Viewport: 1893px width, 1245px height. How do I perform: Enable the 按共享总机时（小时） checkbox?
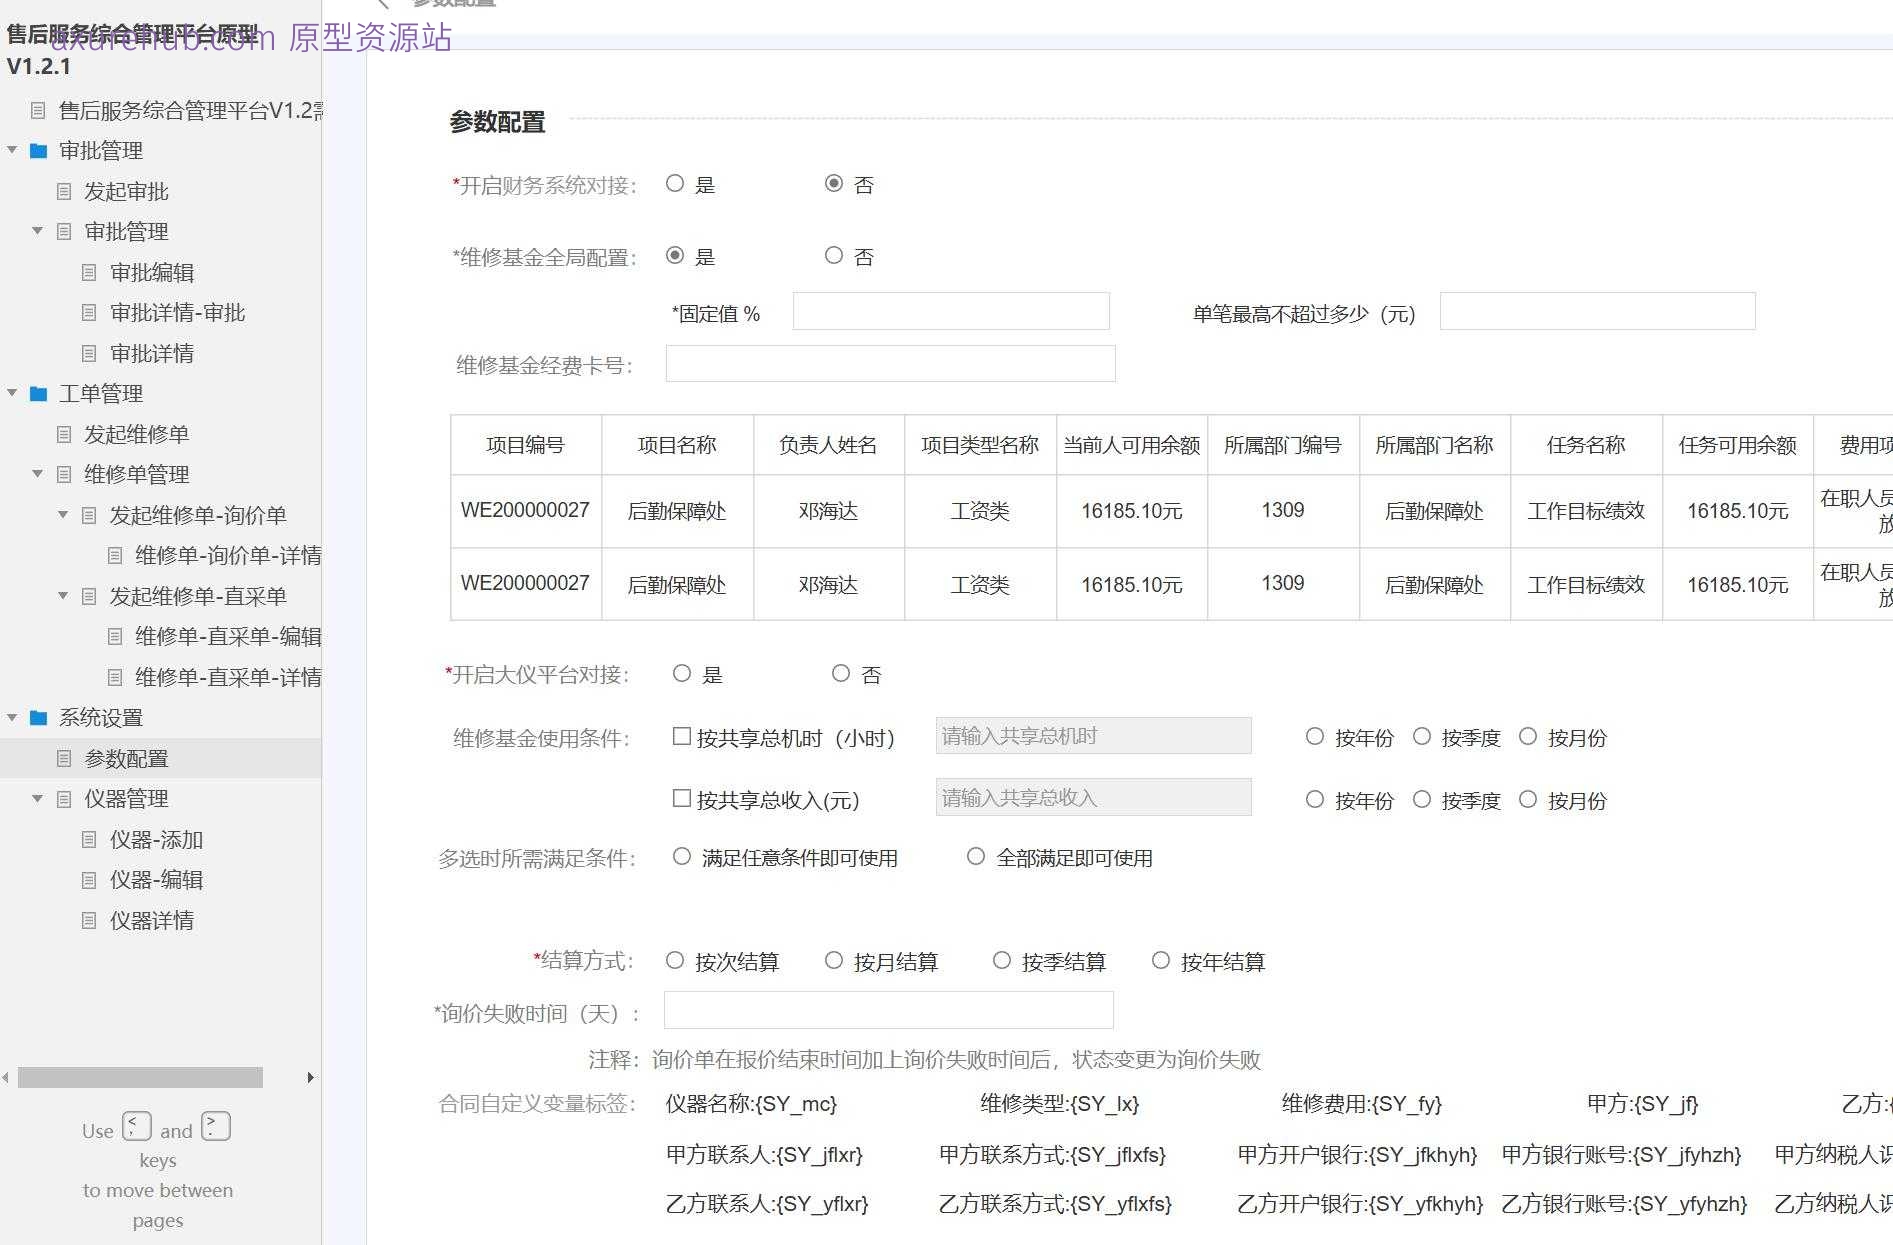pos(682,736)
